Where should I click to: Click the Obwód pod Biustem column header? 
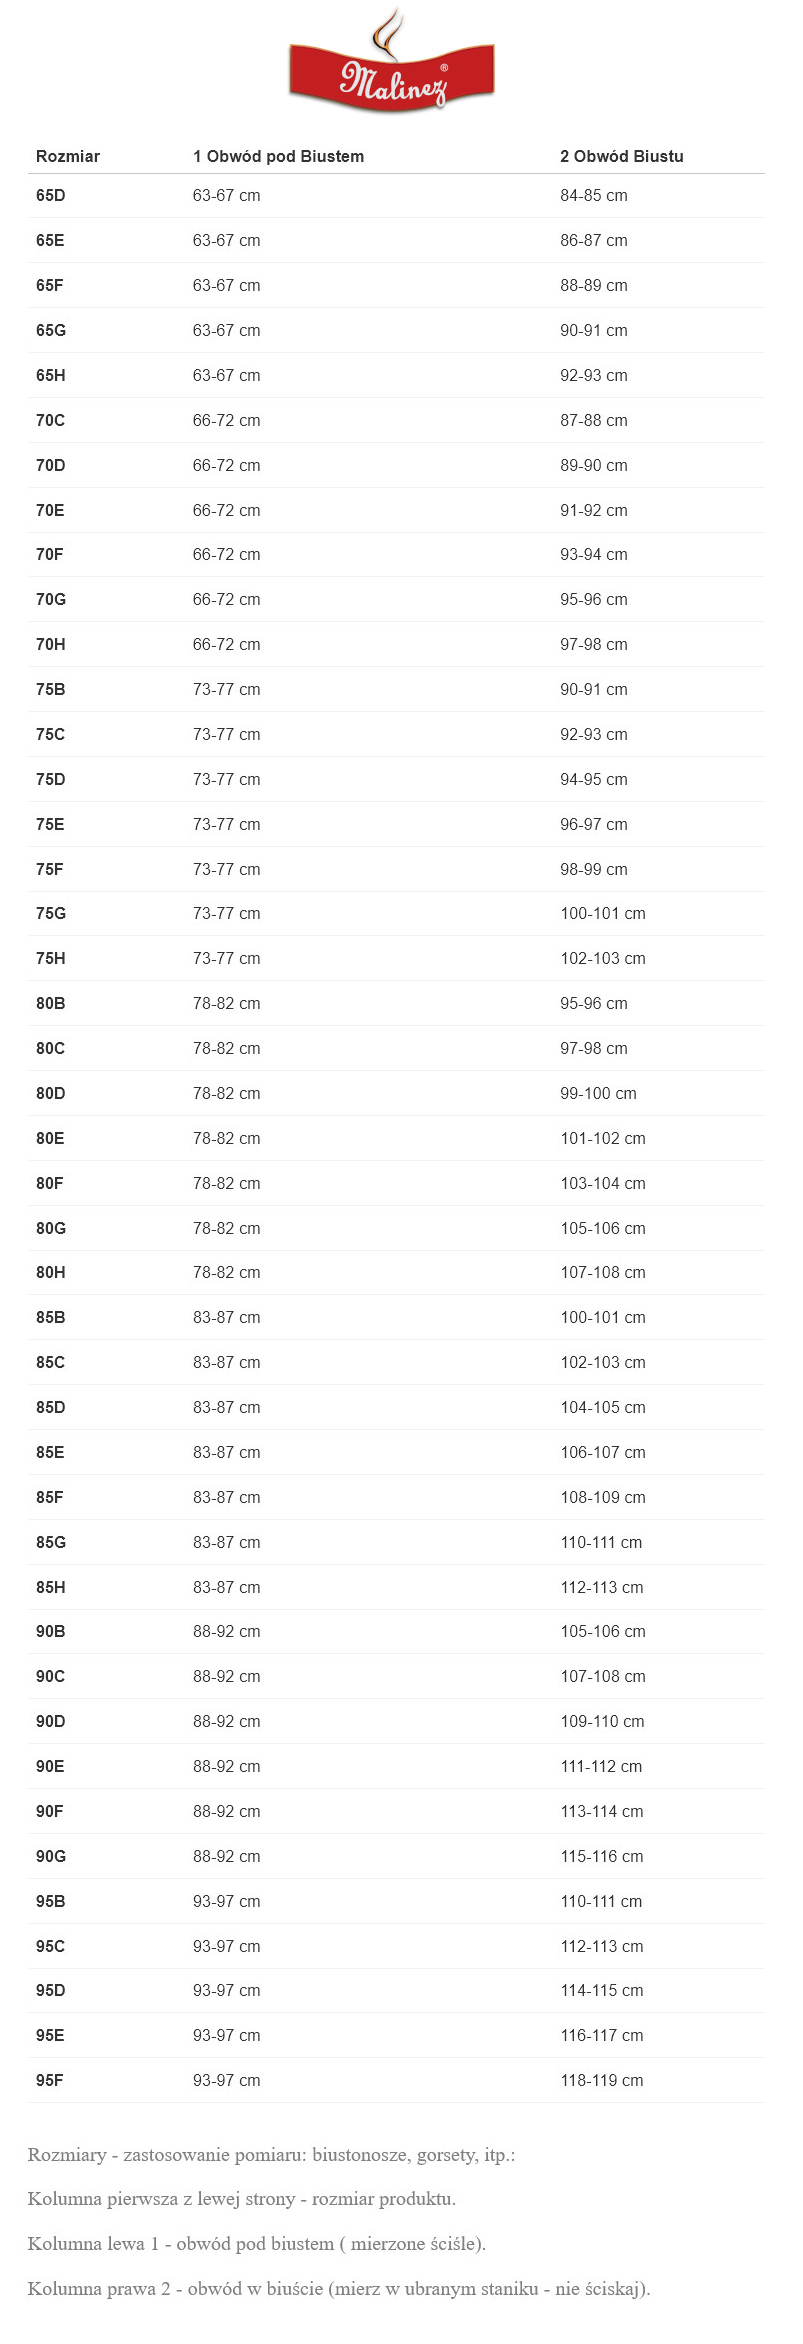coord(278,156)
